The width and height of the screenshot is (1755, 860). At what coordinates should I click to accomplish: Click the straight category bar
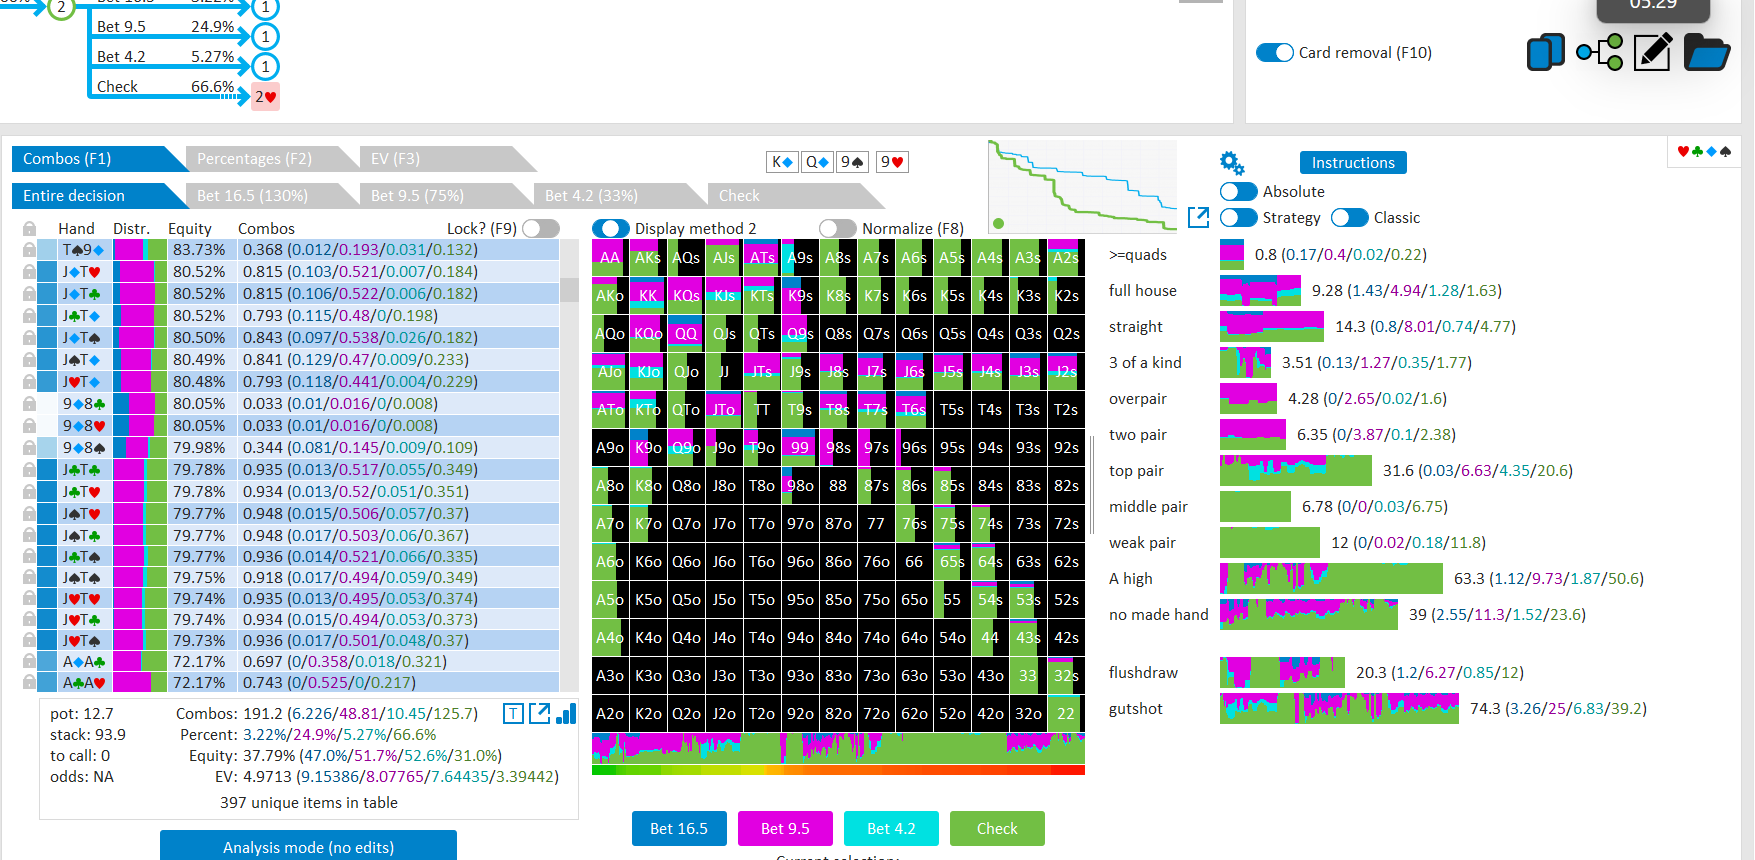(x=1272, y=327)
